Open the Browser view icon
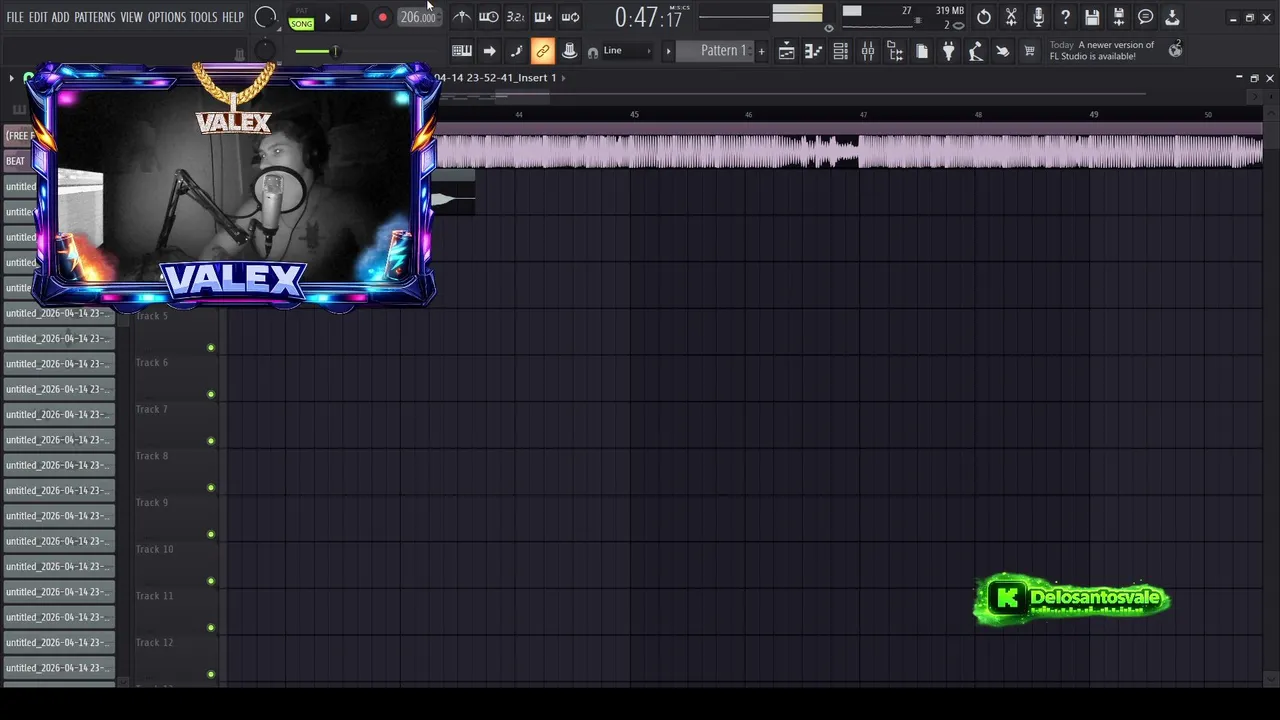Screen dimensions: 1280x720 click(x=895, y=51)
